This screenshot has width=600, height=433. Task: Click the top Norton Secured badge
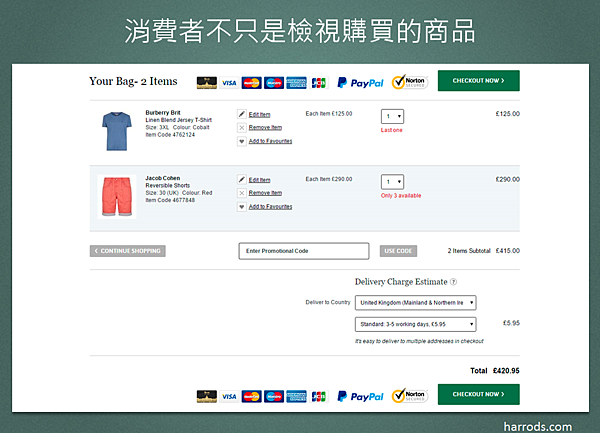409,82
